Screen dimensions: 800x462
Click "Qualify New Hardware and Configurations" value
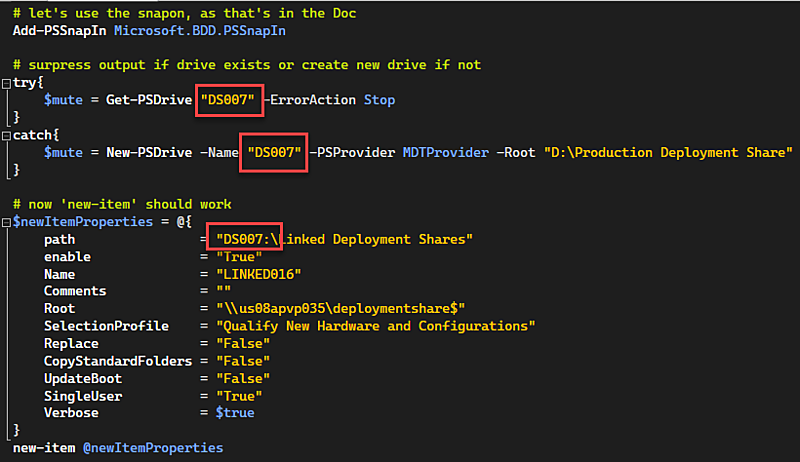point(376,326)
